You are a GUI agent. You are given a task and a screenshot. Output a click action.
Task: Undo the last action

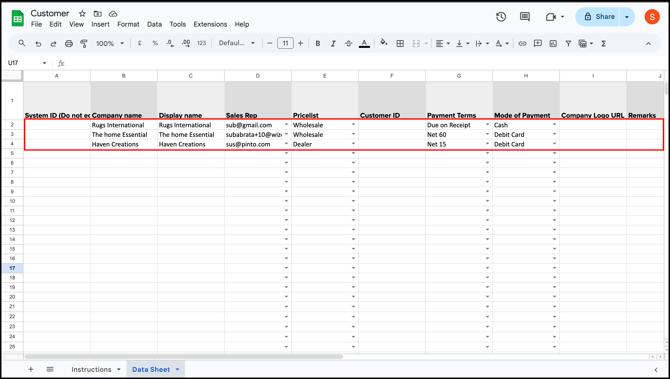tap(38, 44)
